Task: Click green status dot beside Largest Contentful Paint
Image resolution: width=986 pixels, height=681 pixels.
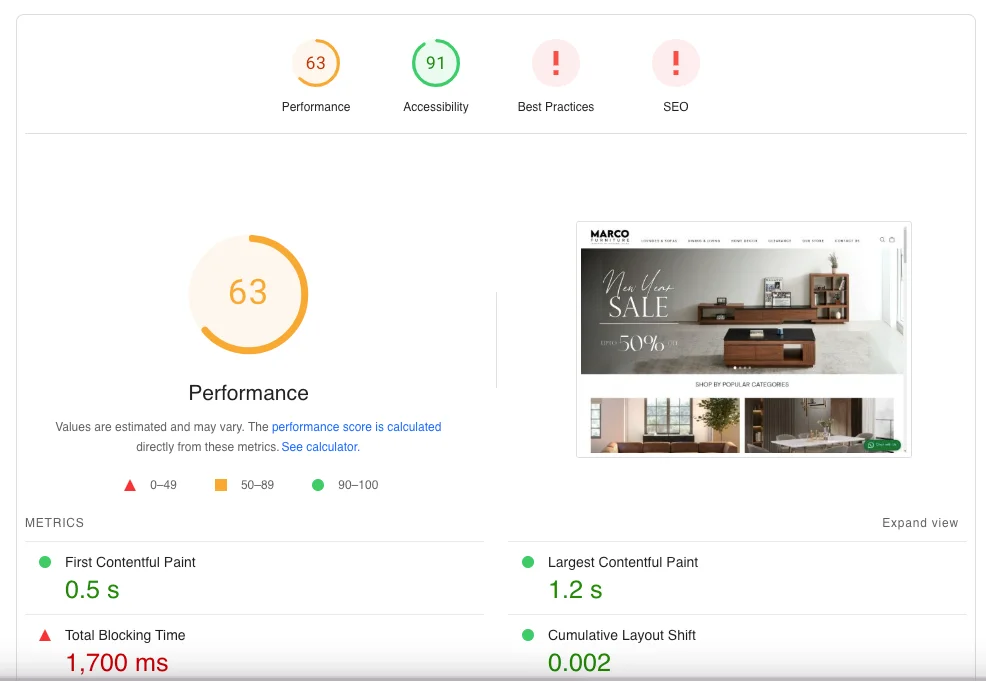Action: point(528,562)
